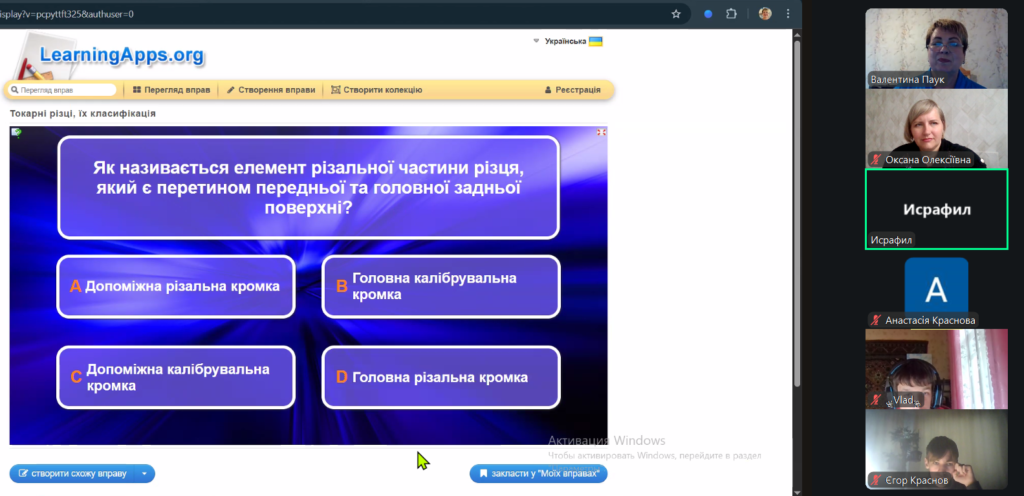Open Chrome's three-dot menu
Image resolution: width=1024 pixels, height=496 pixels.
[789, 14]
